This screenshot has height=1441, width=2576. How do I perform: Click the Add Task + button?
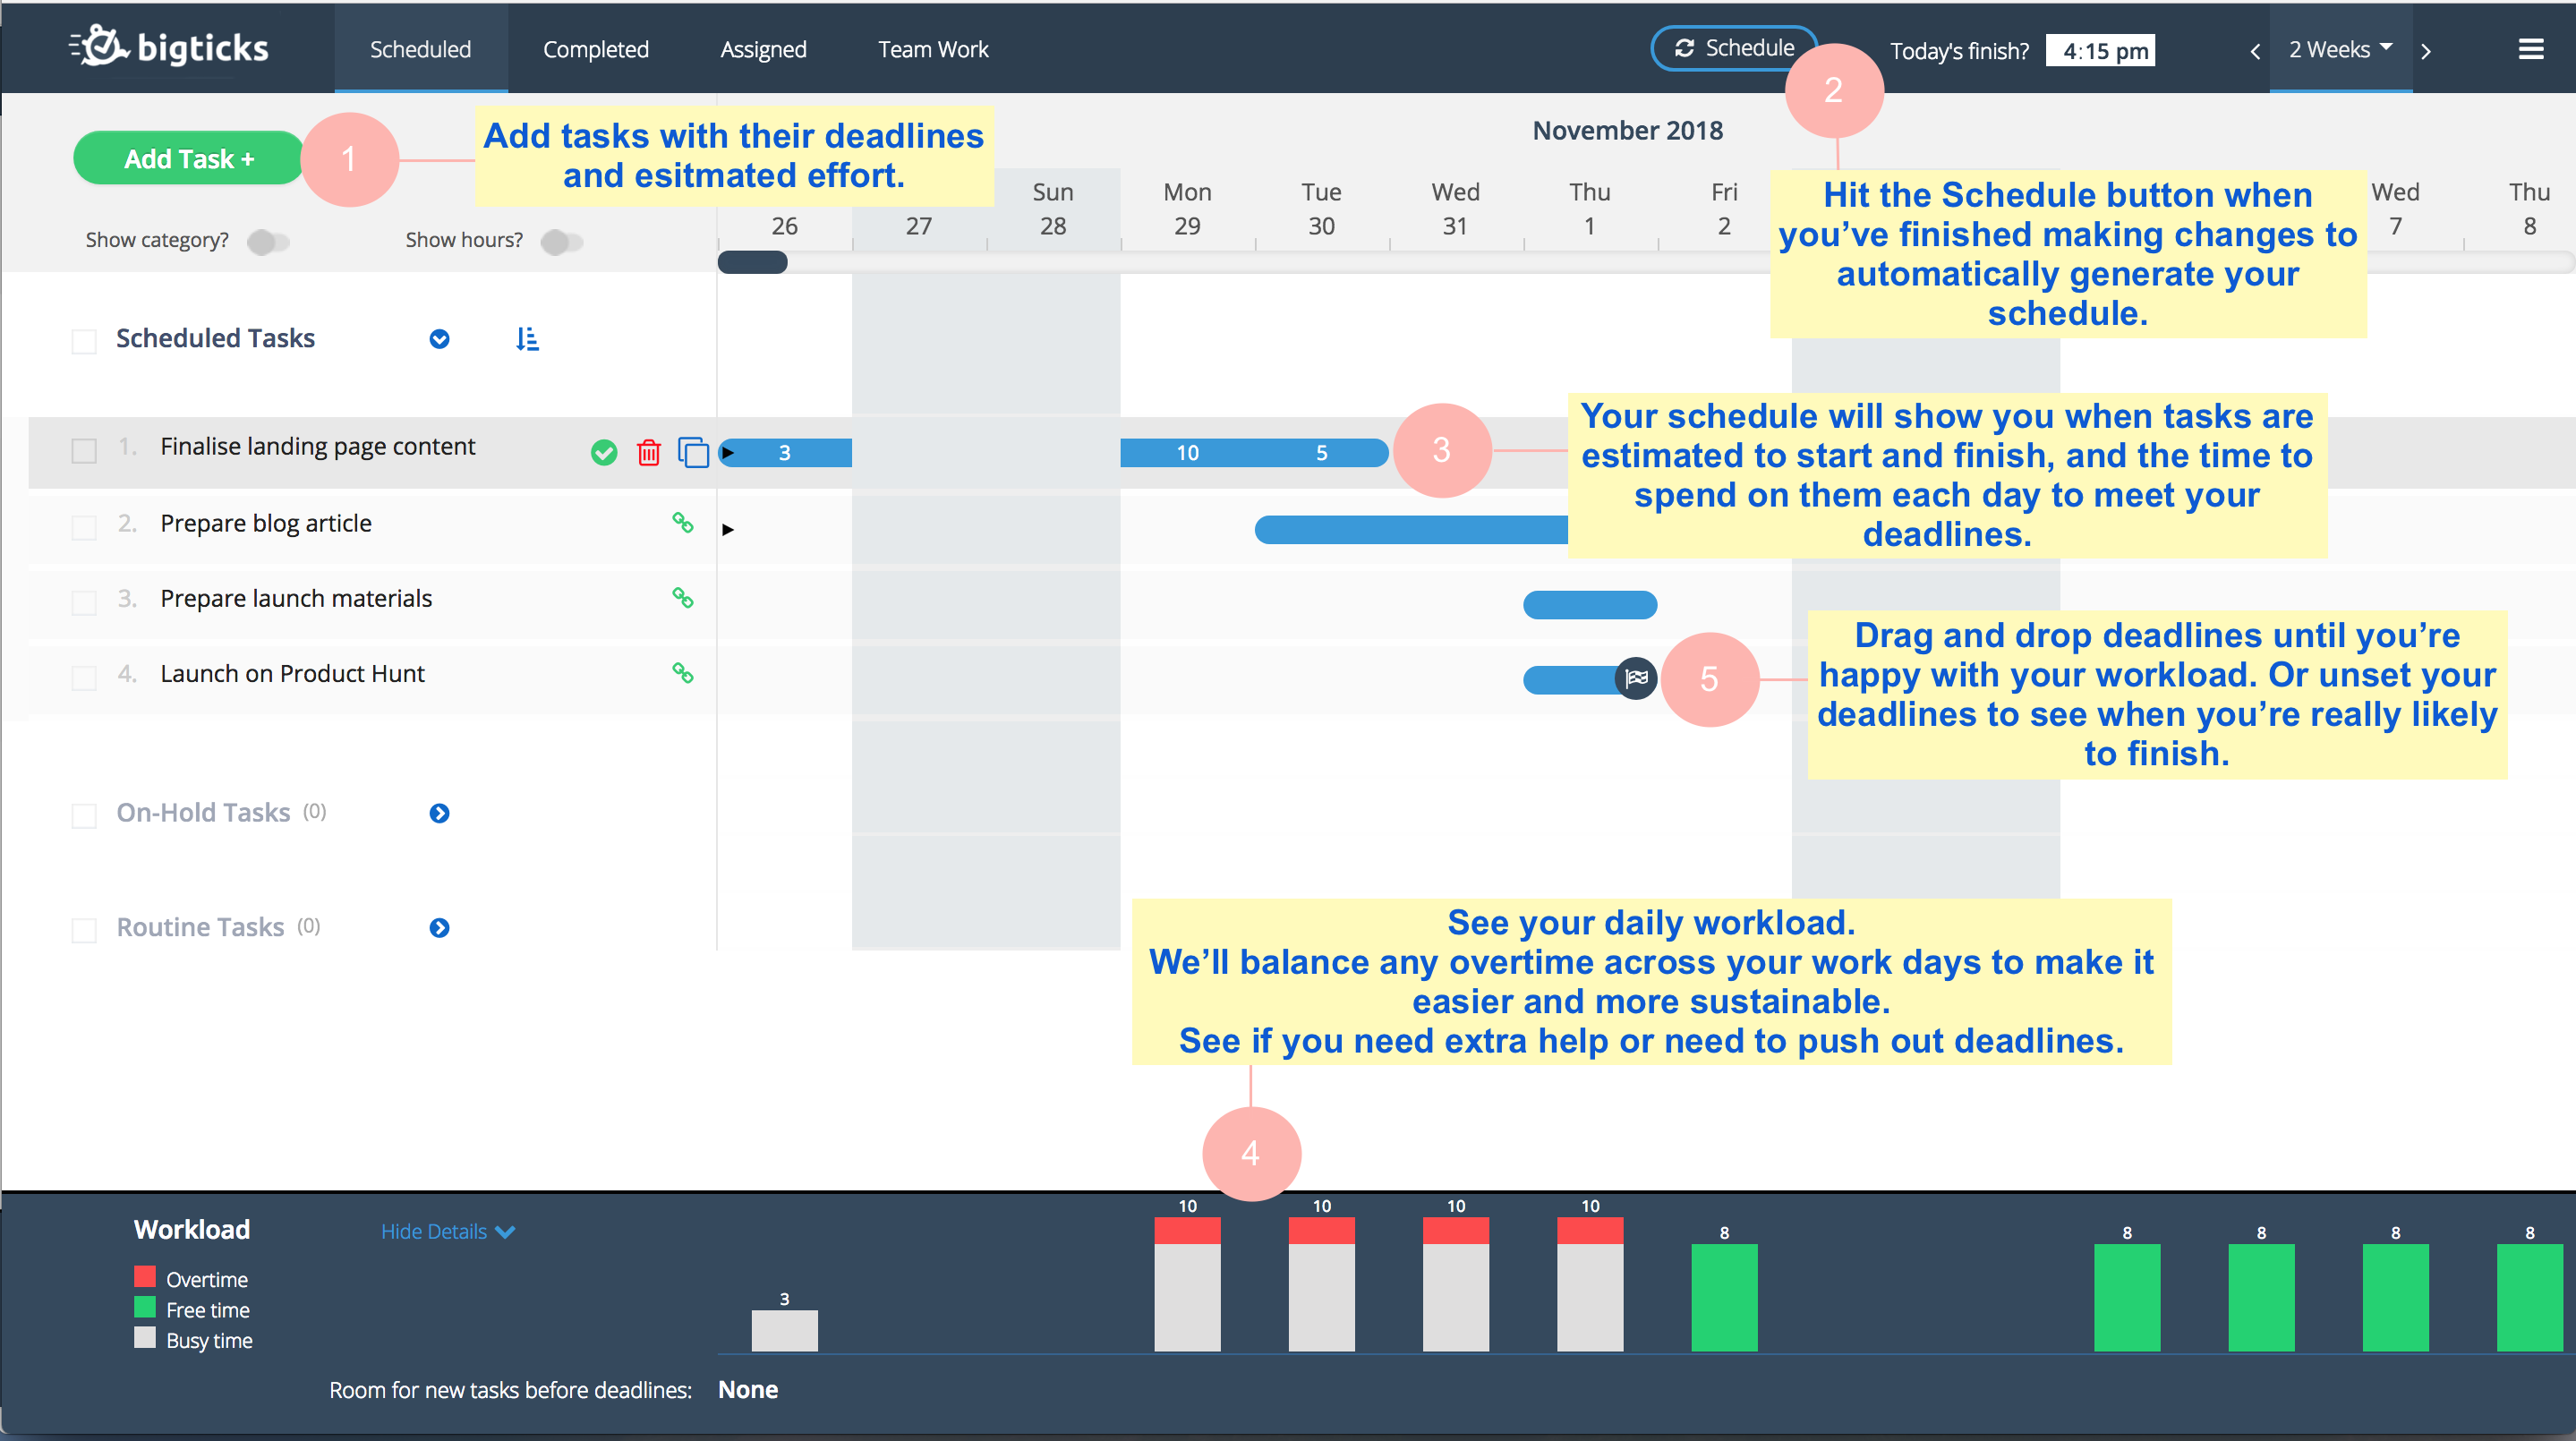(189, 159)
